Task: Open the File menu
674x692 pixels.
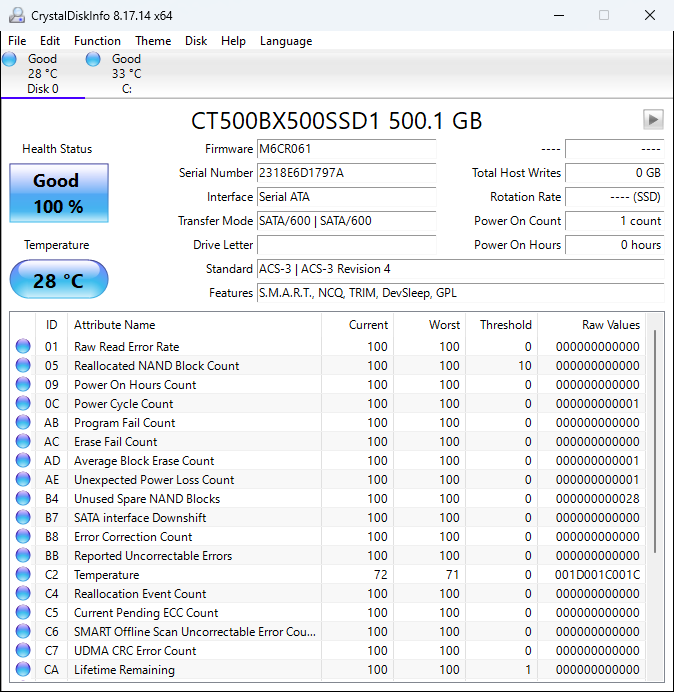Action: (17, 41)
